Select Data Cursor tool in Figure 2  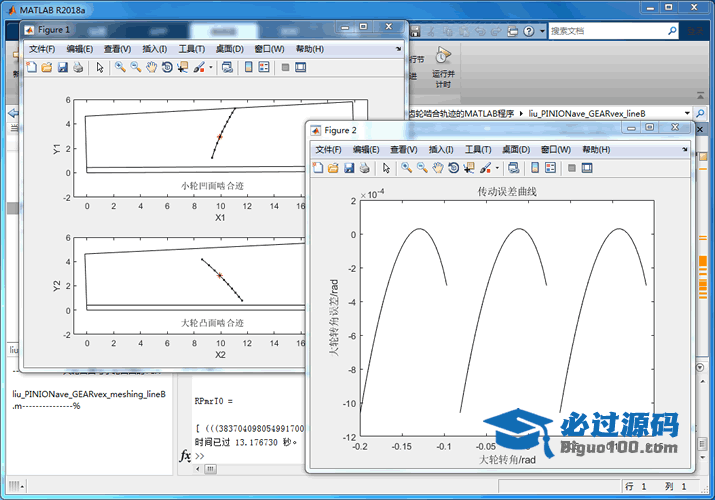[x=469, y=168]
